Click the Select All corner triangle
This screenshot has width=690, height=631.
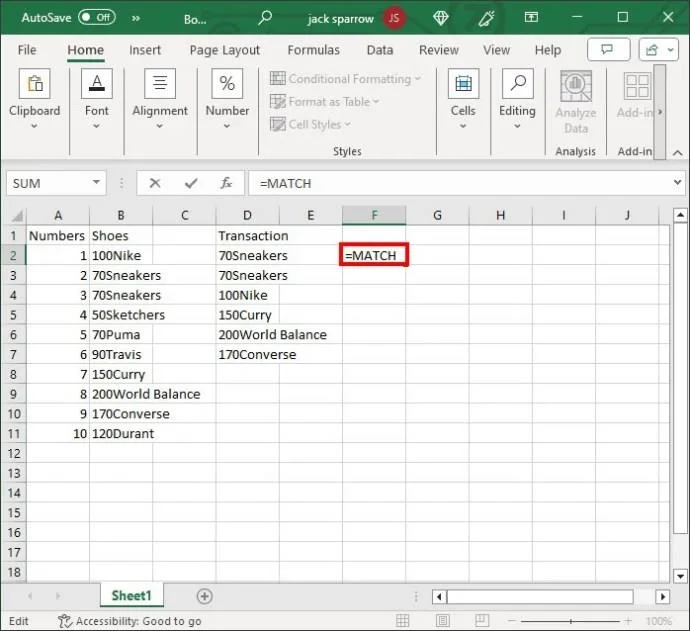click(x=17, y=216)
